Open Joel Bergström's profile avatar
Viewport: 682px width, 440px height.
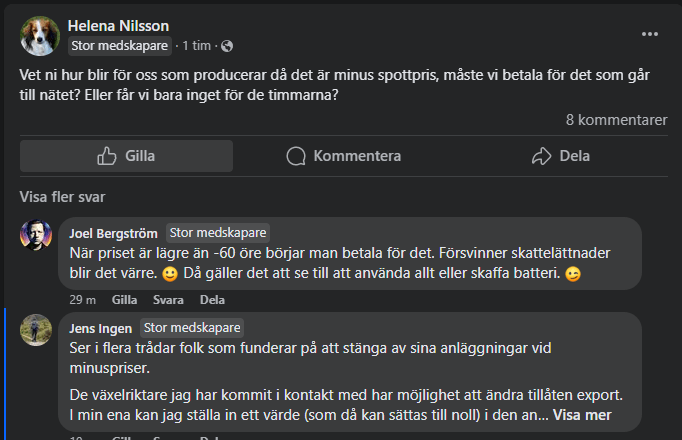click(37, 235)
